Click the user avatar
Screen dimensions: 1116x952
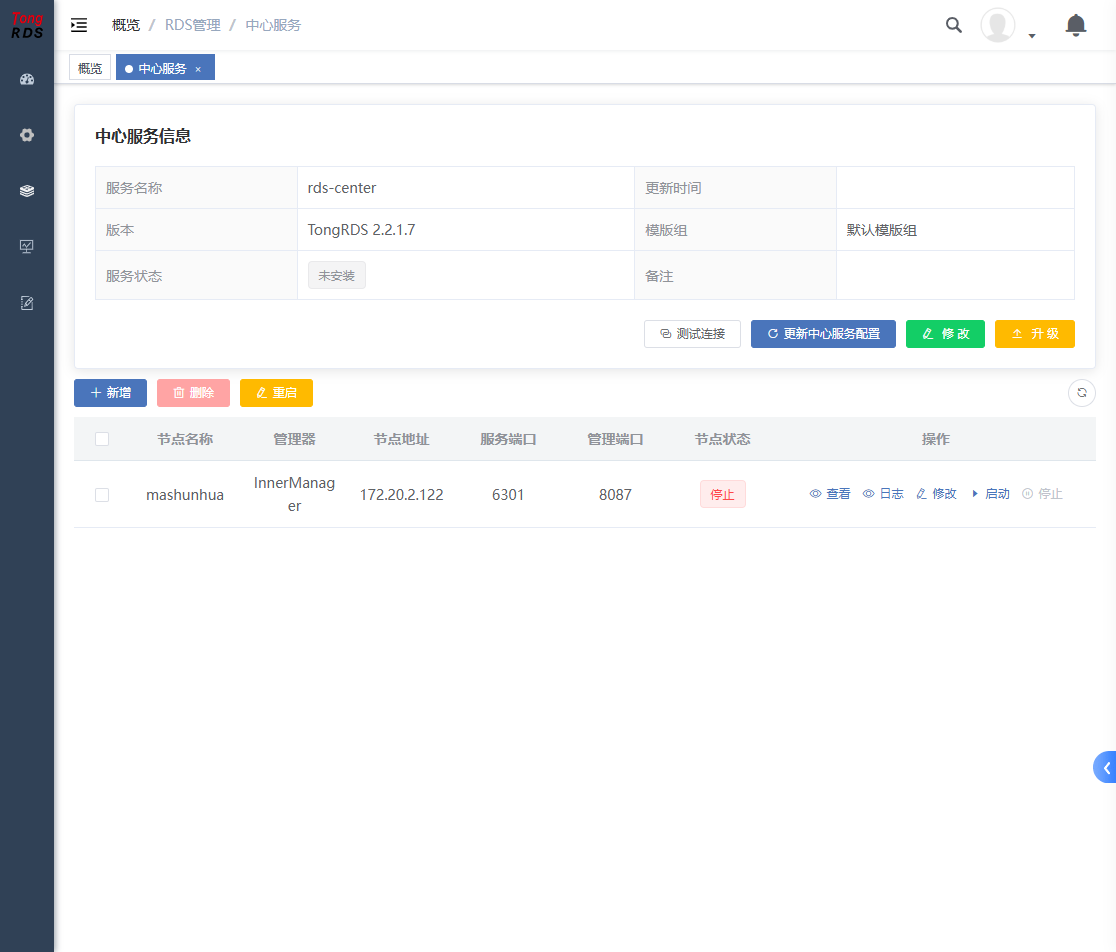[998, 26]
